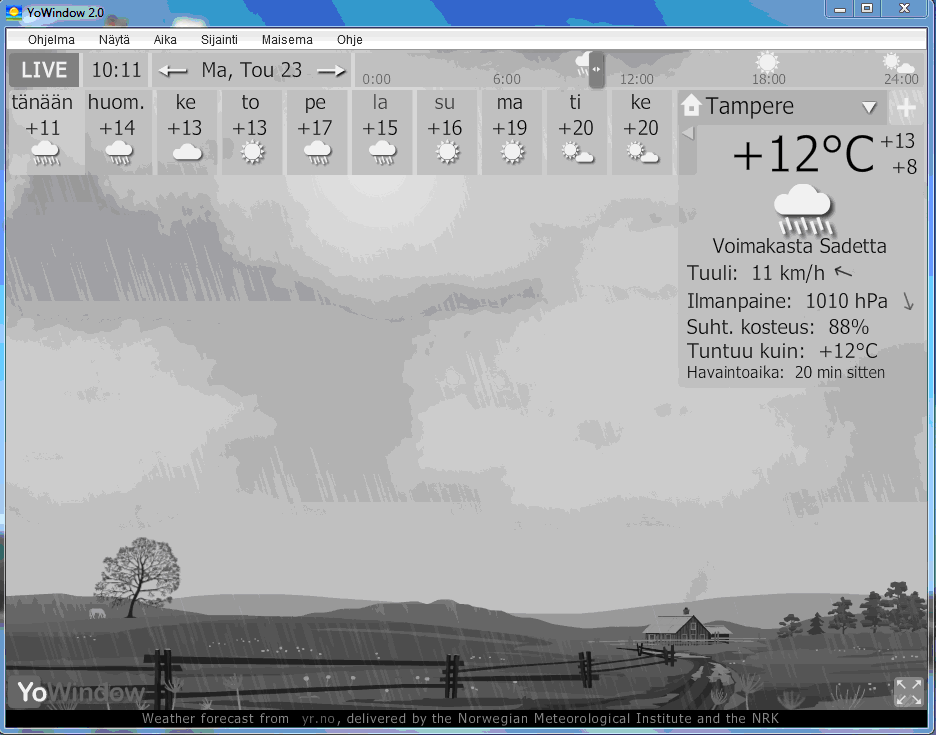Click the sun icon under to

pos(252,153)
